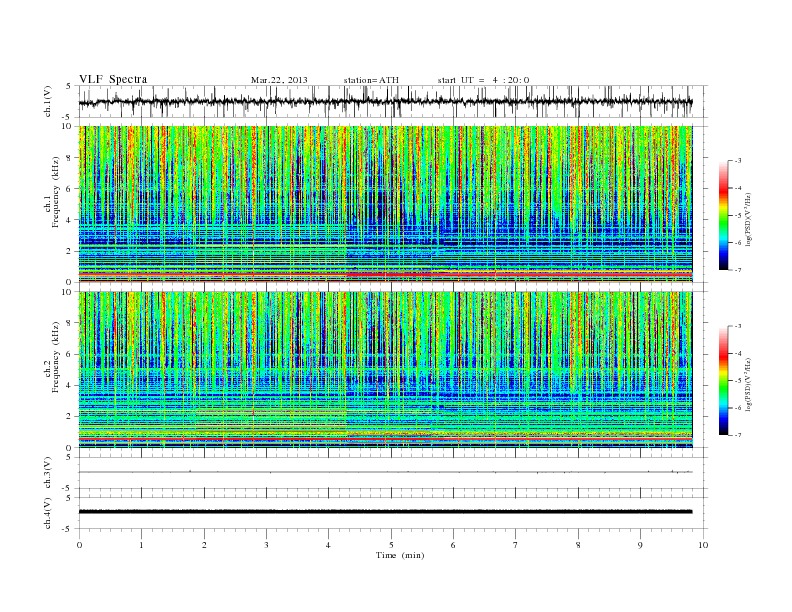Click the time axis tick label "9"
Image resolution: width=792 pixels, height=612 pixels.
(x=640, y=545)
